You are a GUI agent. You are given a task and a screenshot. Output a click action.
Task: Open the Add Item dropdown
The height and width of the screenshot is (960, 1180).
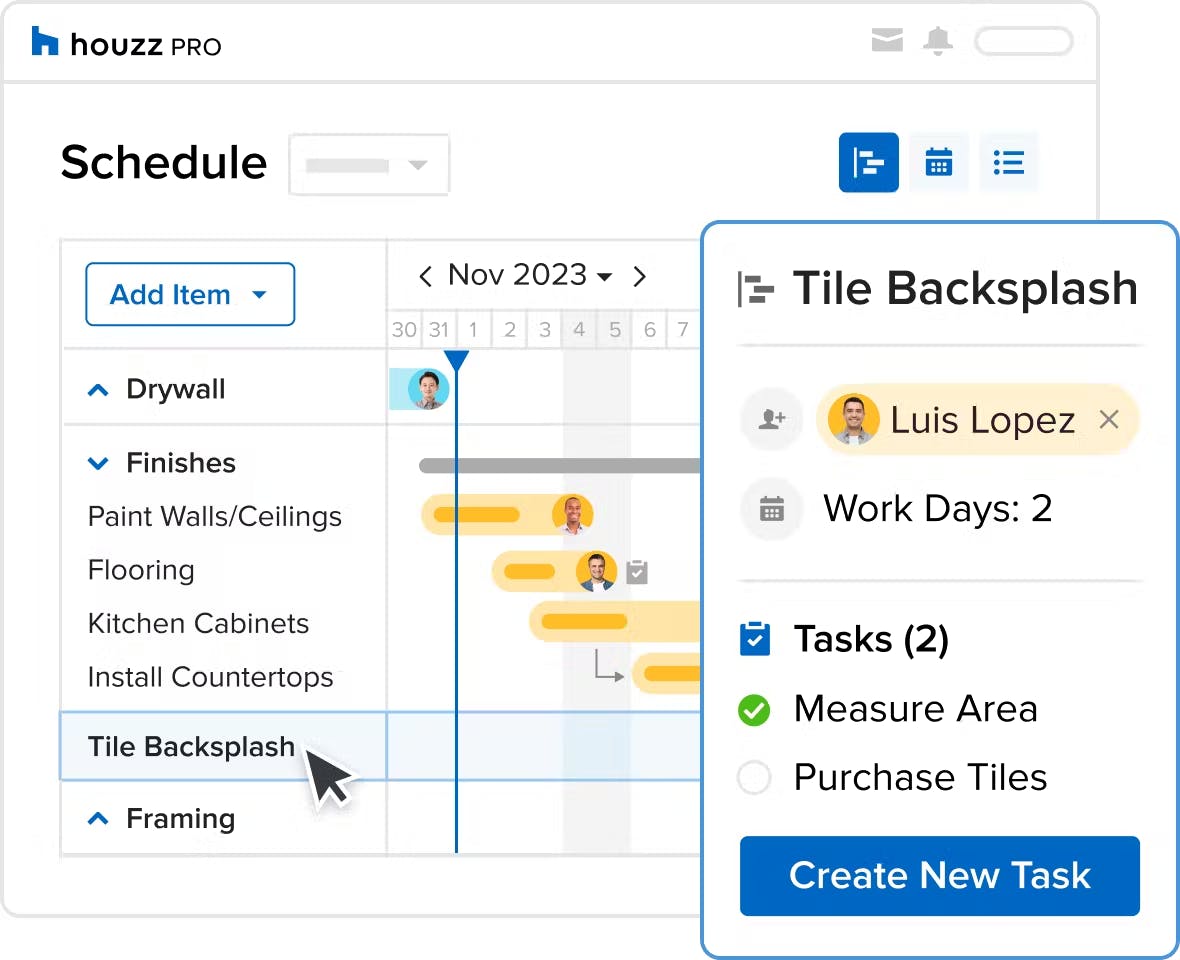(x=190, y=294)
